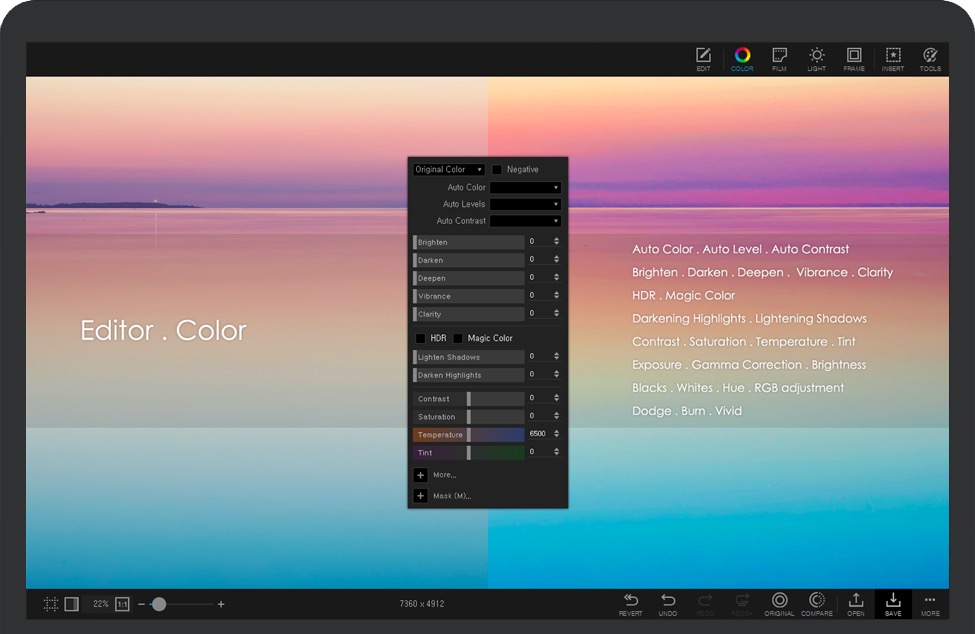Click the Save button
975x634 pixels.
[x=893, y=603]
